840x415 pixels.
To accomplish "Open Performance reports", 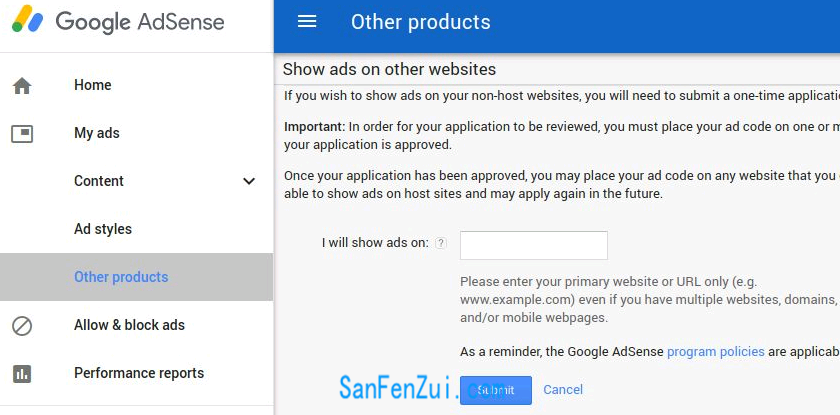I will pyautogui.click(x=139, y=373).
